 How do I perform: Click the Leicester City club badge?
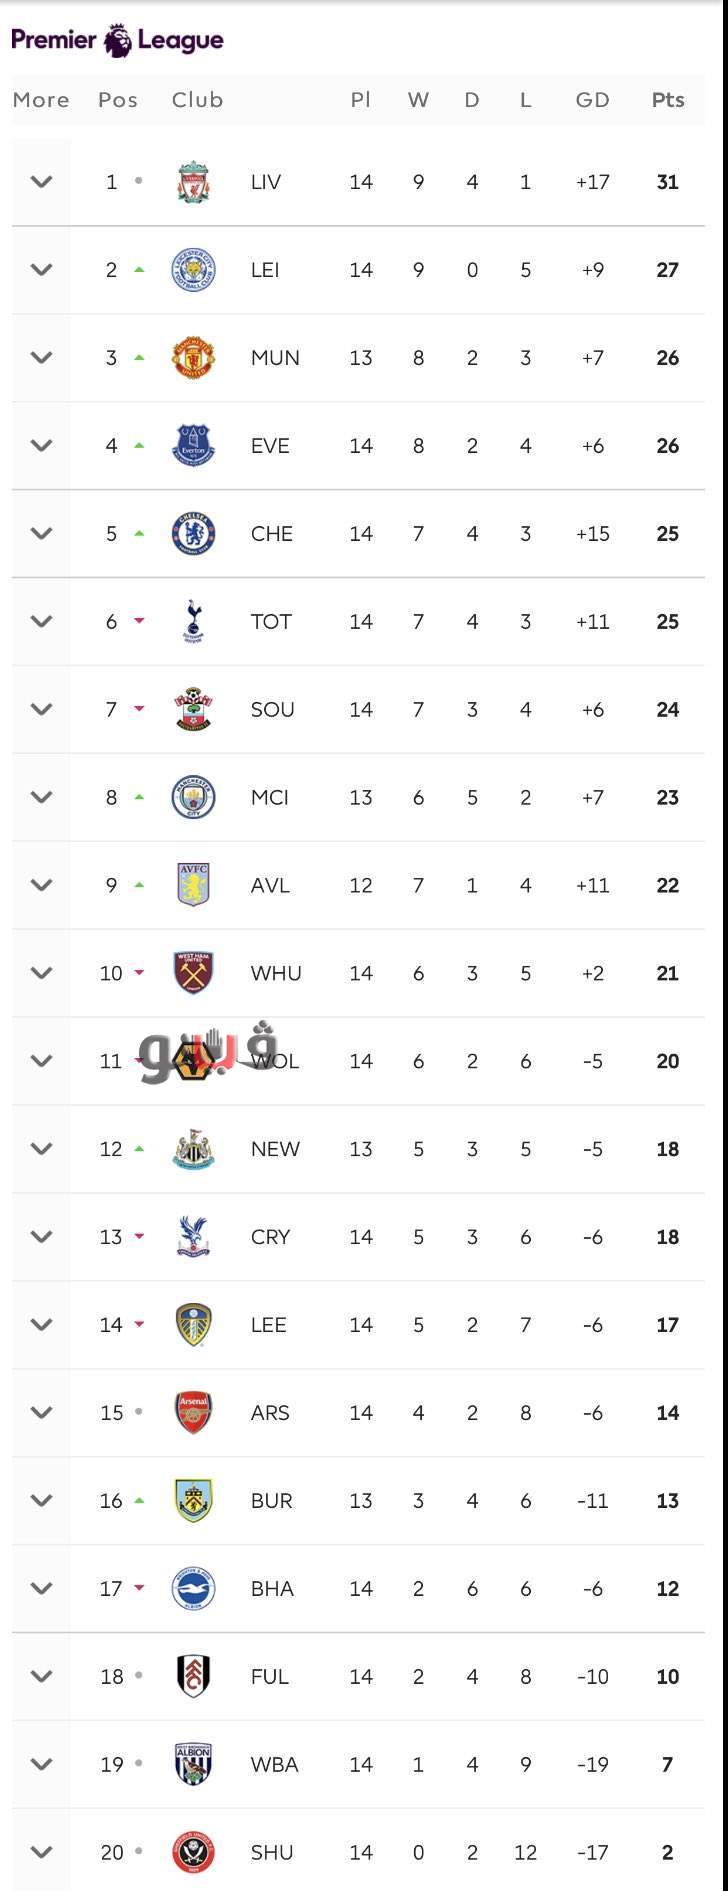pos(193,270)
